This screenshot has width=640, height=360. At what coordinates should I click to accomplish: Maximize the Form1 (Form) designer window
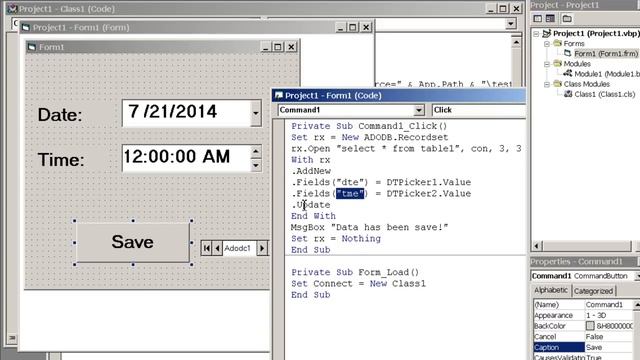353,27
